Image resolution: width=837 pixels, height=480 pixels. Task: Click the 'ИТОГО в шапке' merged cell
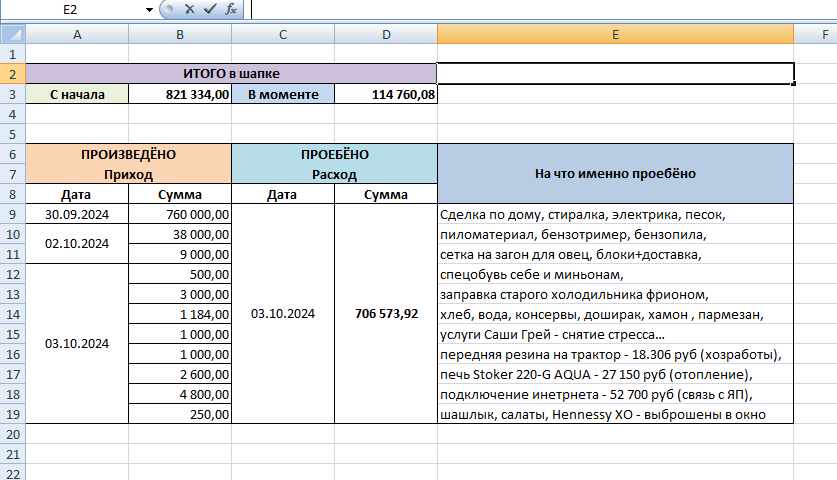coord(231,74)
